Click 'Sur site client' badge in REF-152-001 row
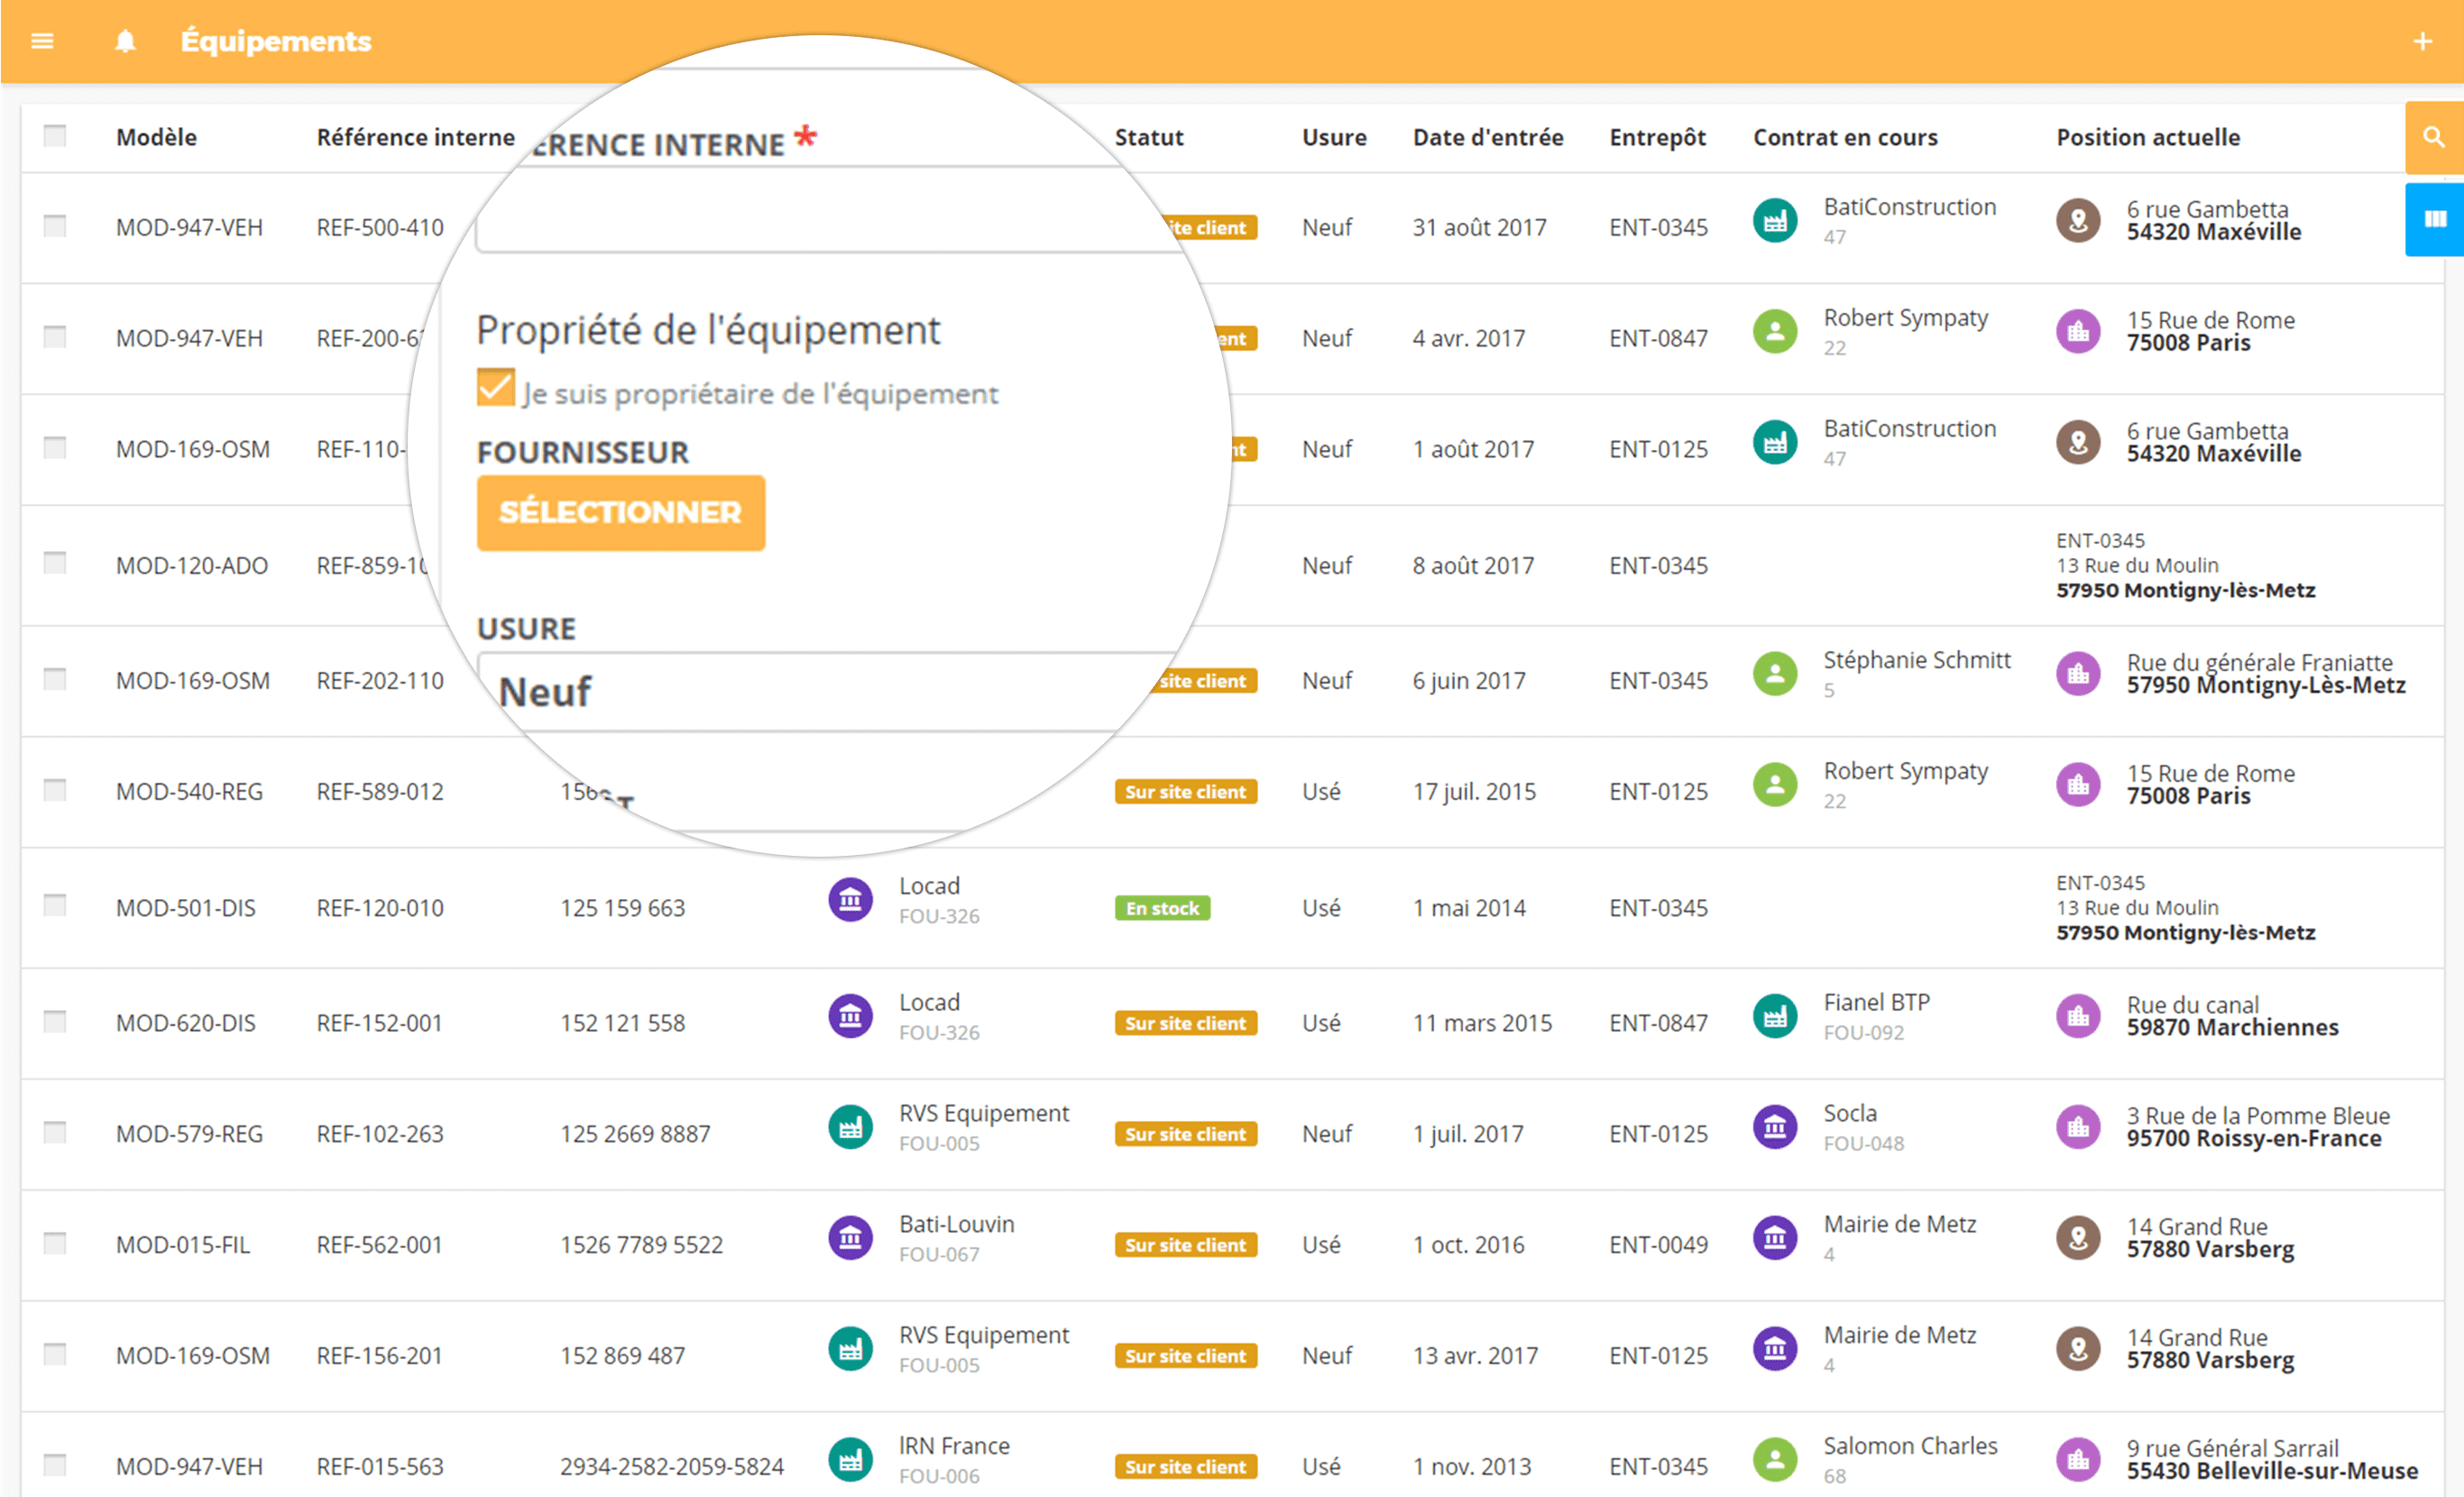 pyautogui.click(x=1185, y=1023)
